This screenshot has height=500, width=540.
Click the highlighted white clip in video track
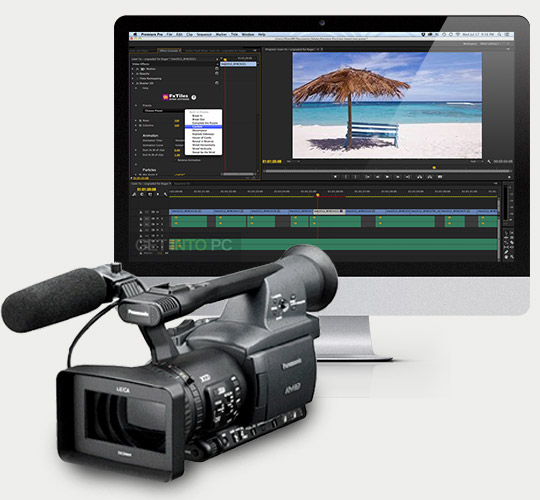click(x=329, y=211)
